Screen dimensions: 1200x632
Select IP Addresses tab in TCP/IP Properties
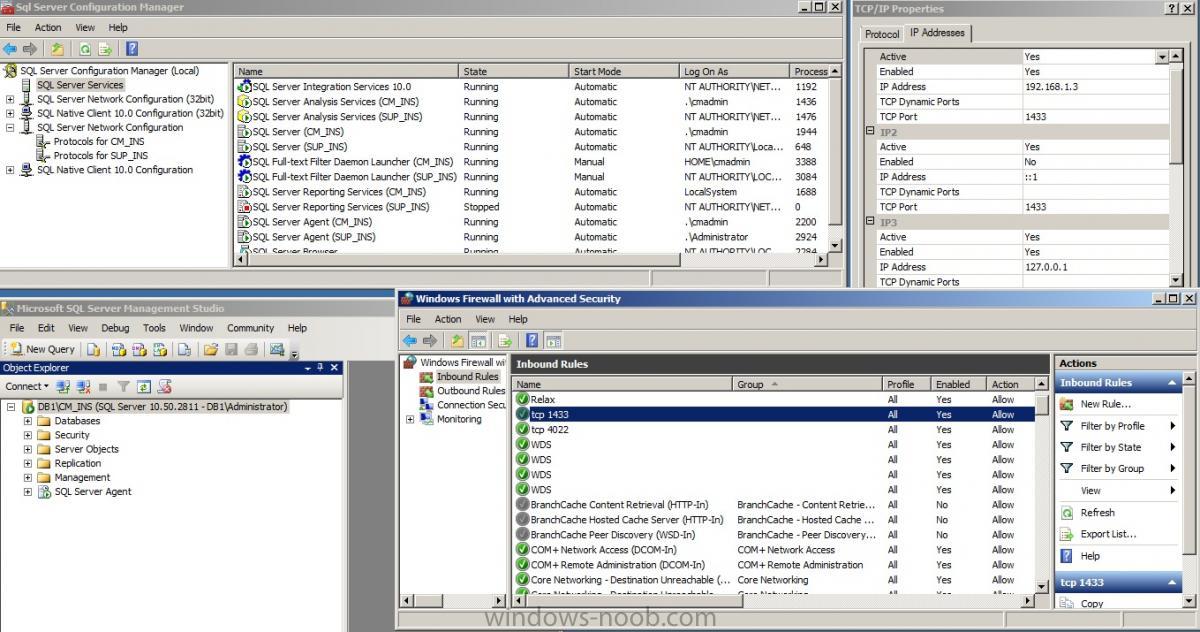tap(937, 32)
